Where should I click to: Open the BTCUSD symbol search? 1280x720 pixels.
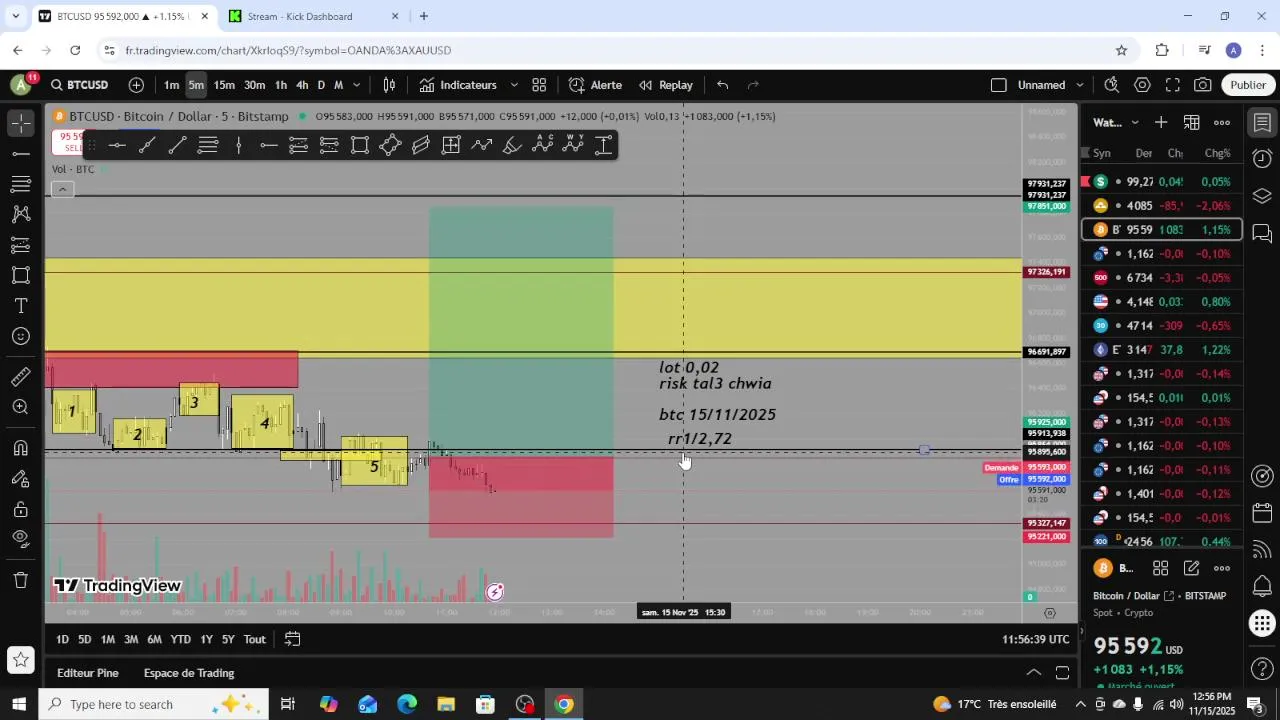[79, 85]
